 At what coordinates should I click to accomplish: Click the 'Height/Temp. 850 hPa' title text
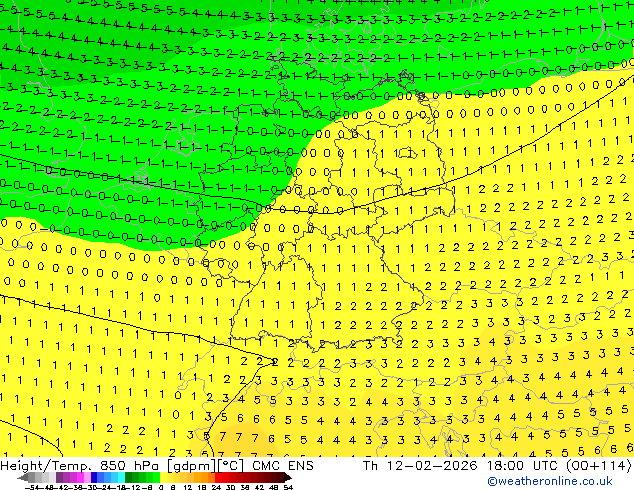tap(79, 466)
